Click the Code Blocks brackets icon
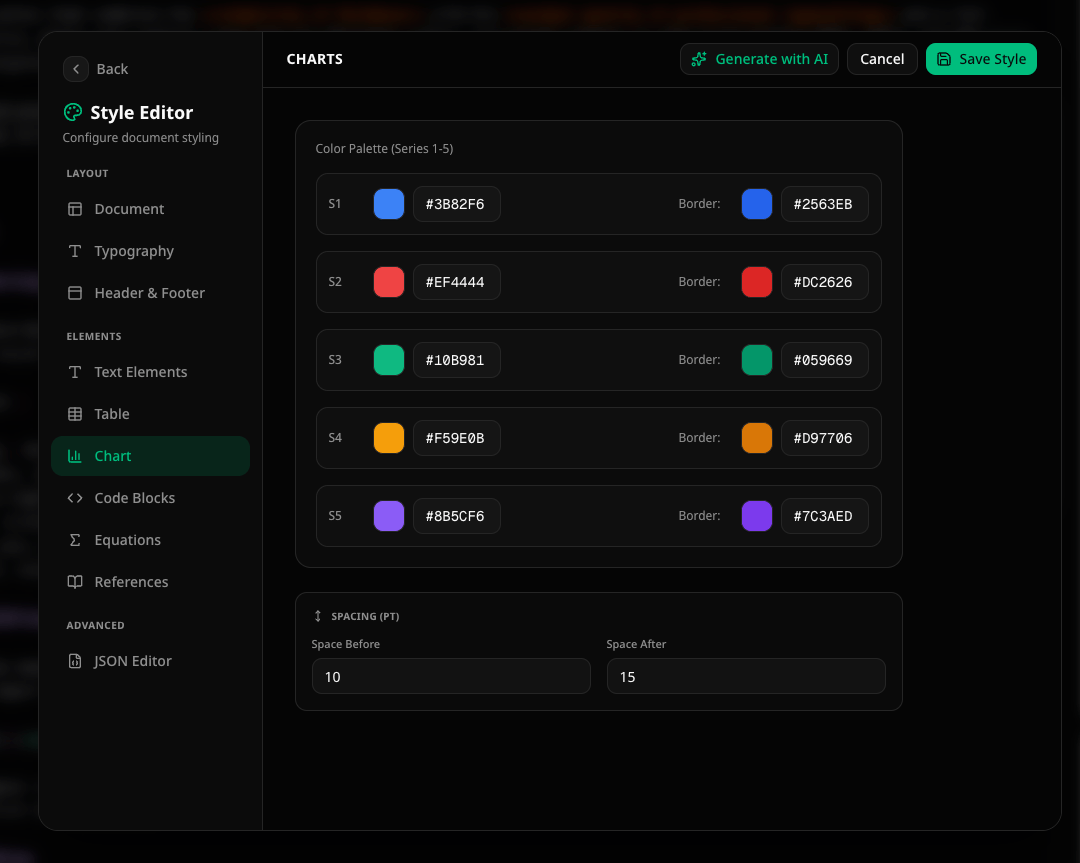Image resolution: width=1080 pixels, height=863 pixels. tap(75, 499)
